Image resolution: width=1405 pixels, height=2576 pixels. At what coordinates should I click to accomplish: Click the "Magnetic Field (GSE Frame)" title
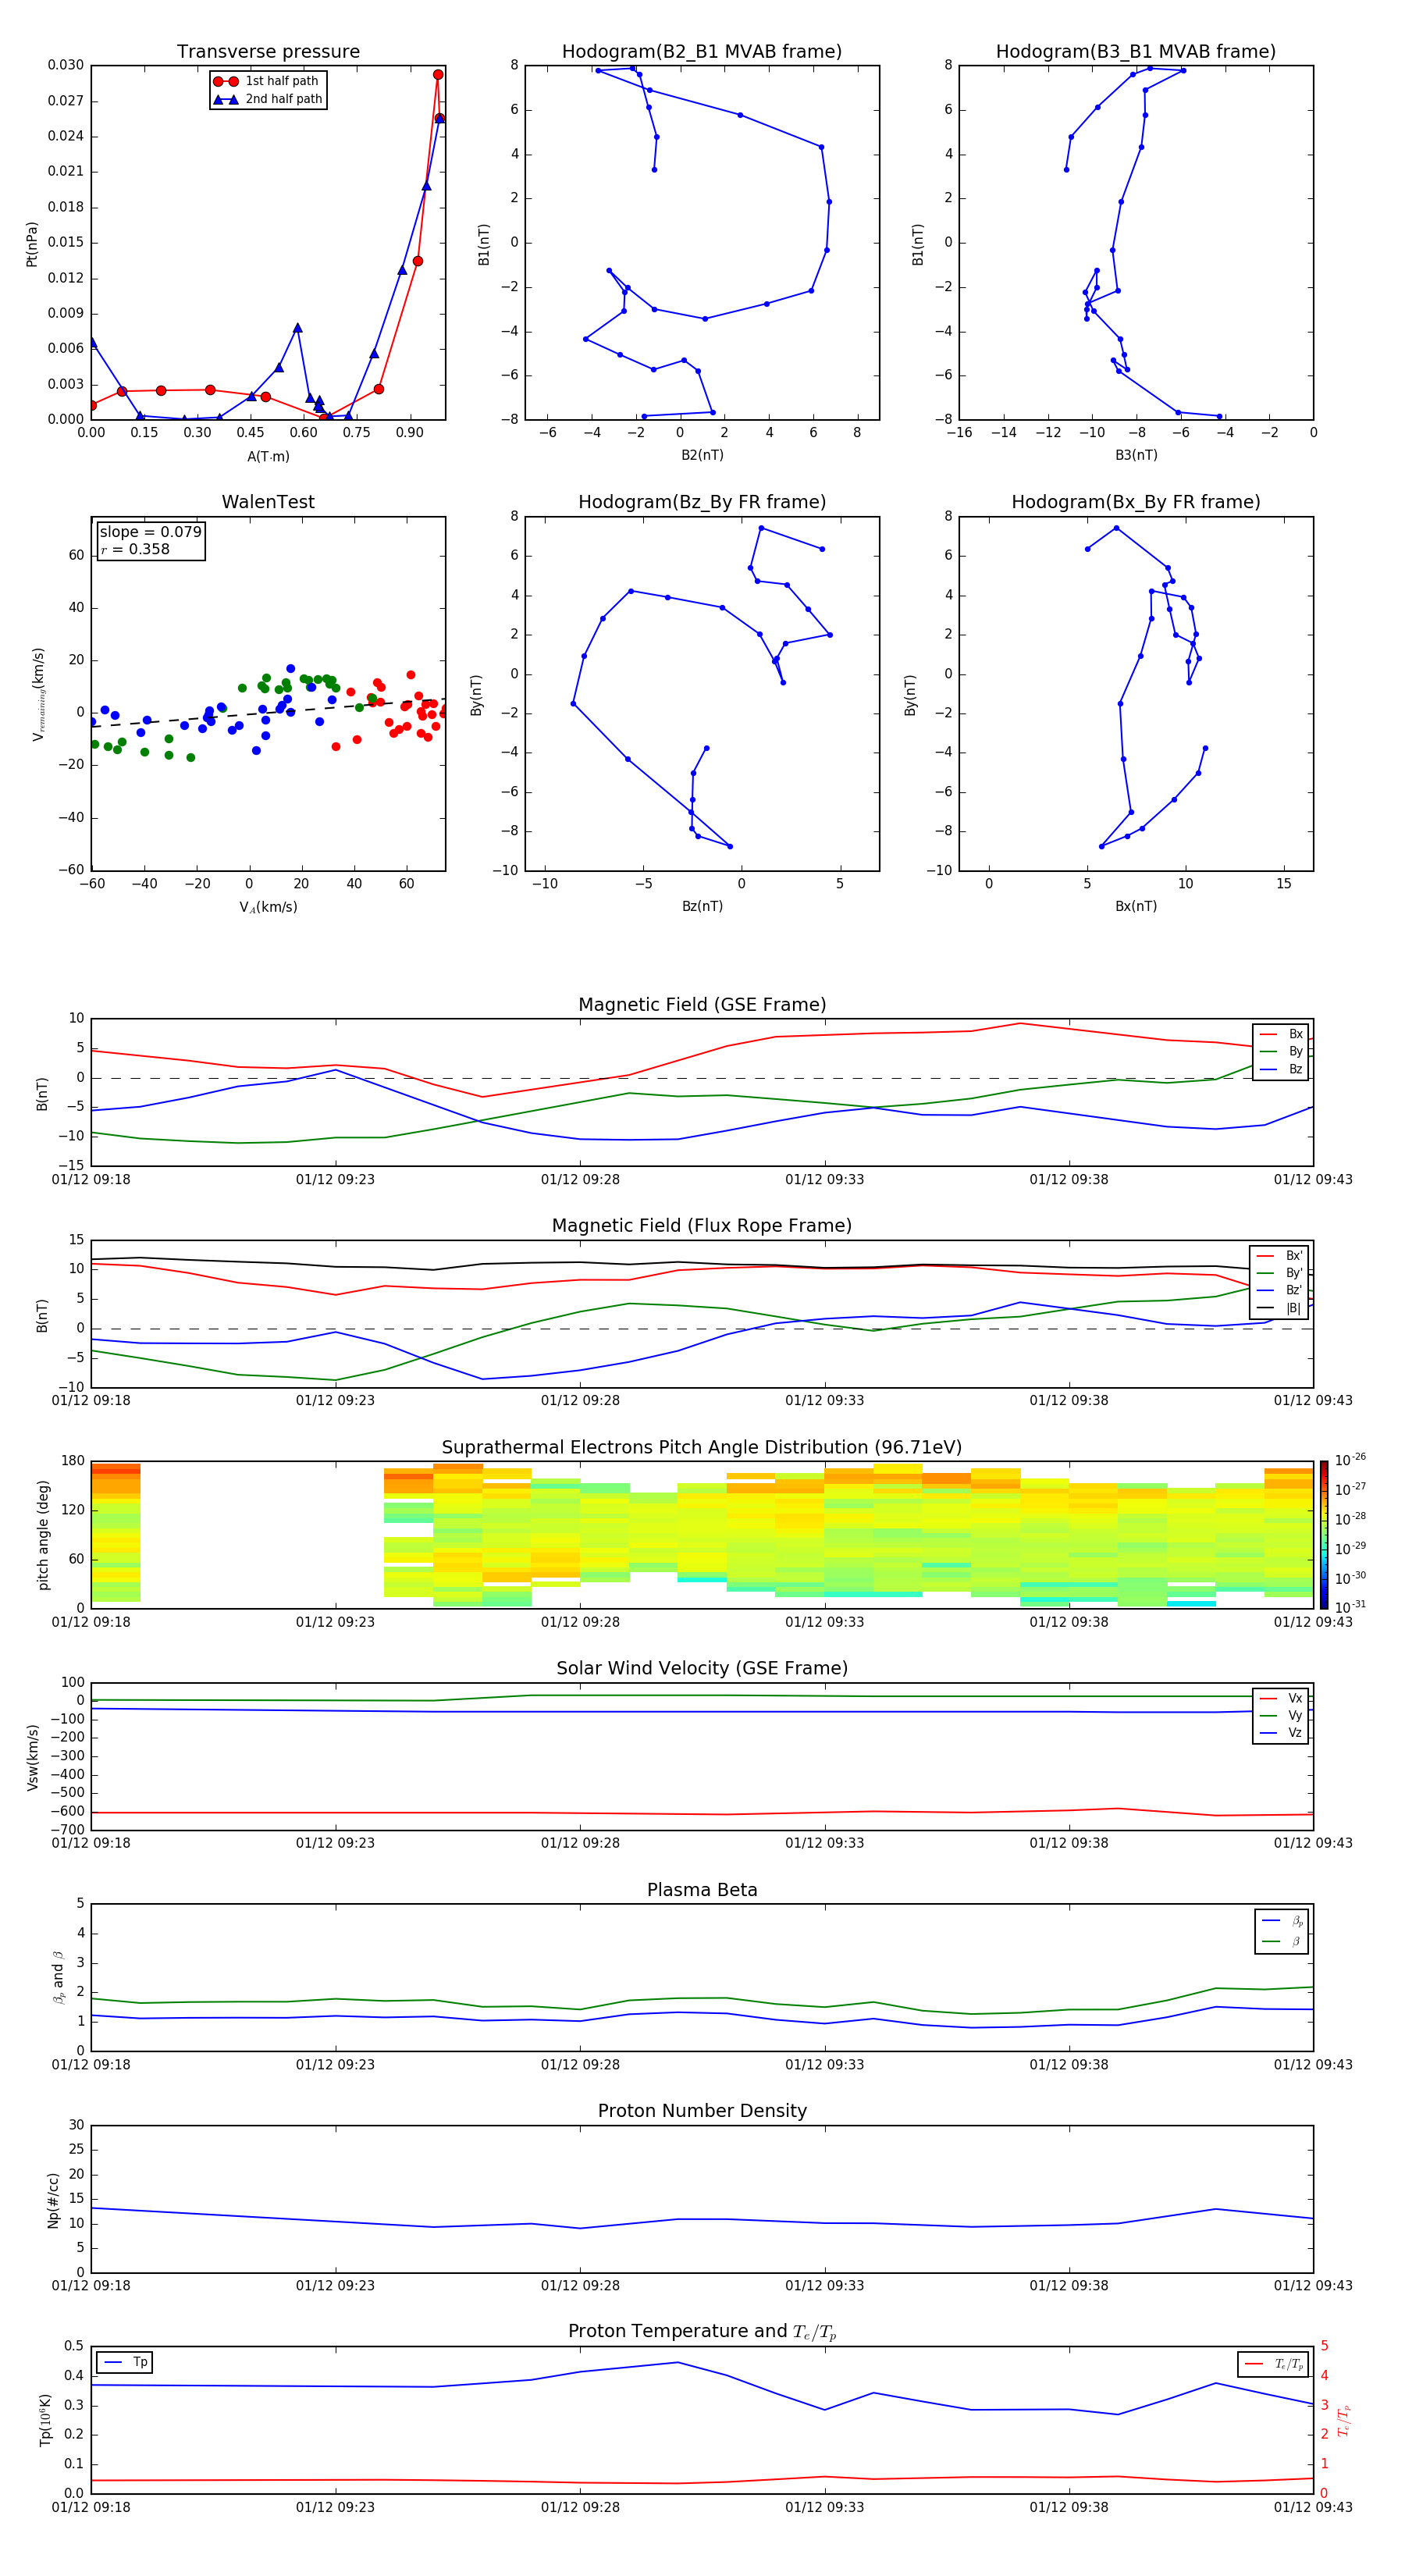(702, 1005)
